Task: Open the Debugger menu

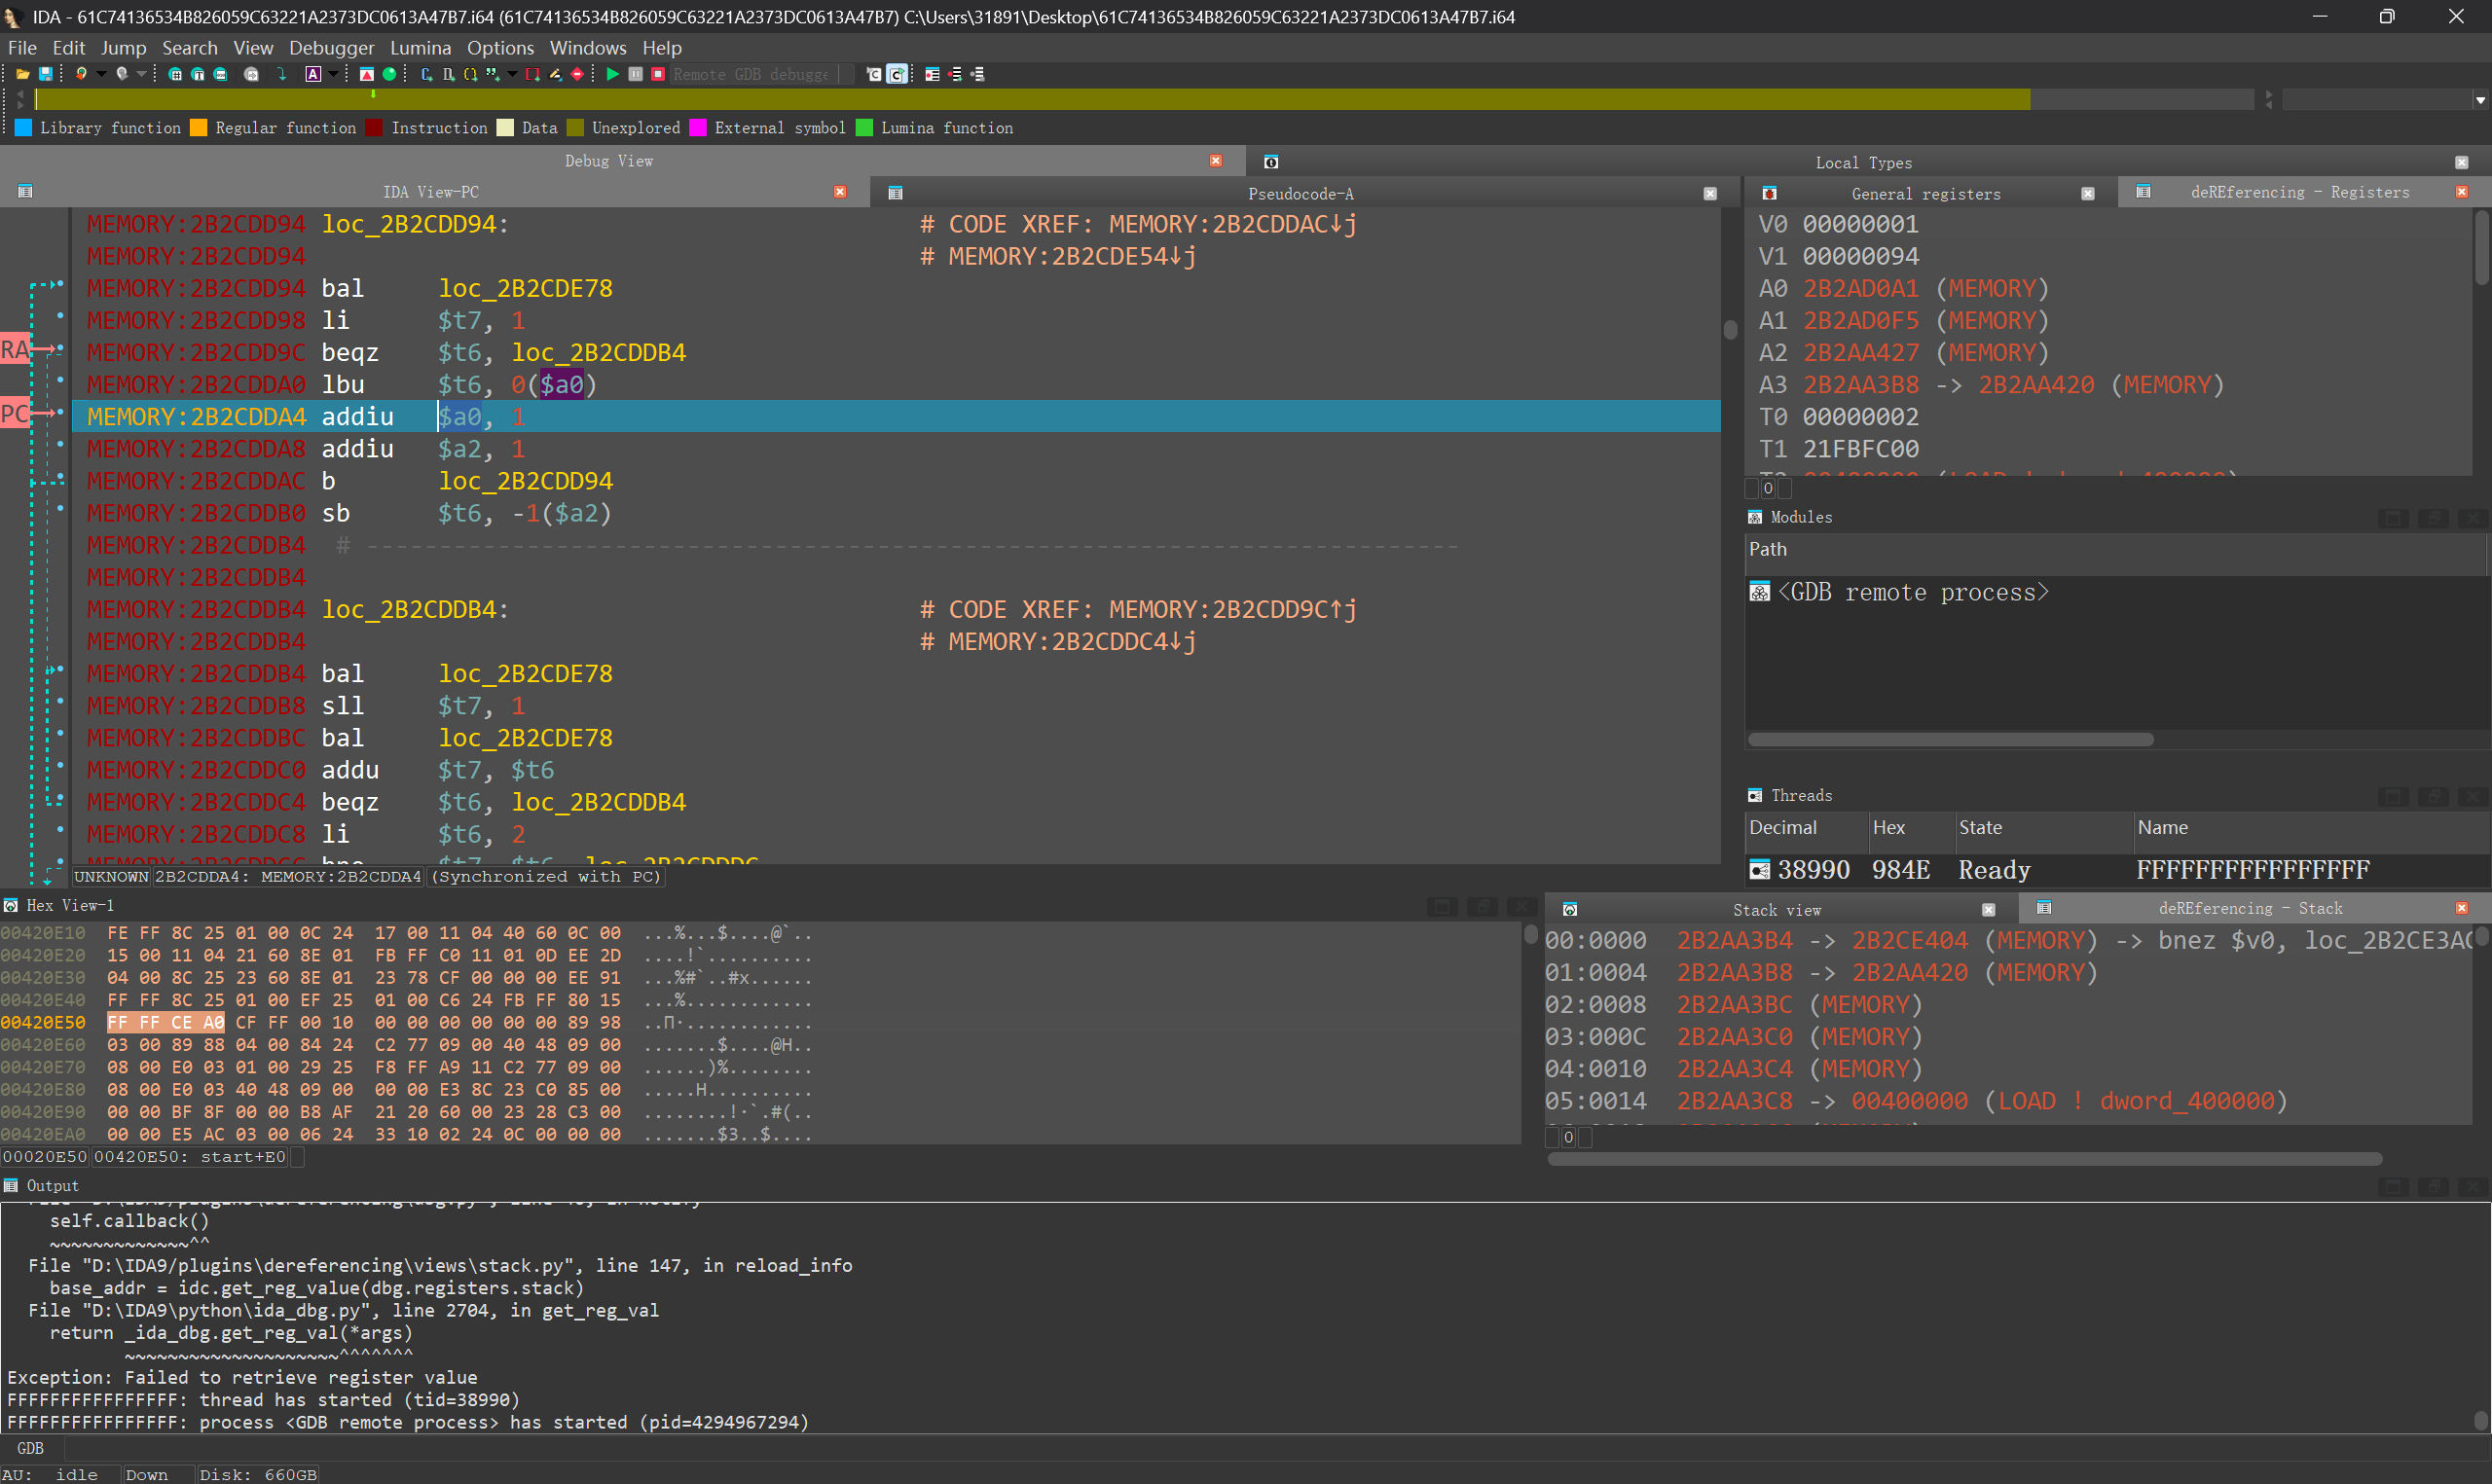Action: click(331, 48)
